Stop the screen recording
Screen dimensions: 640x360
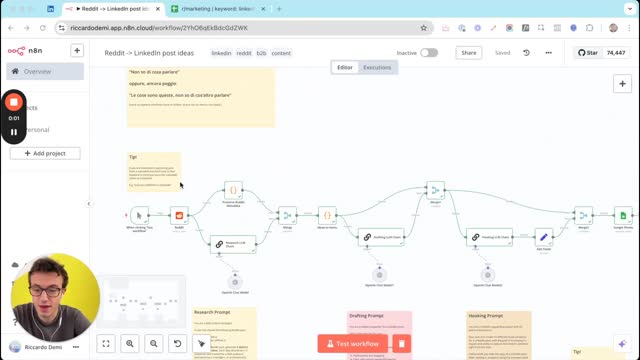click(x=14, y=102)
